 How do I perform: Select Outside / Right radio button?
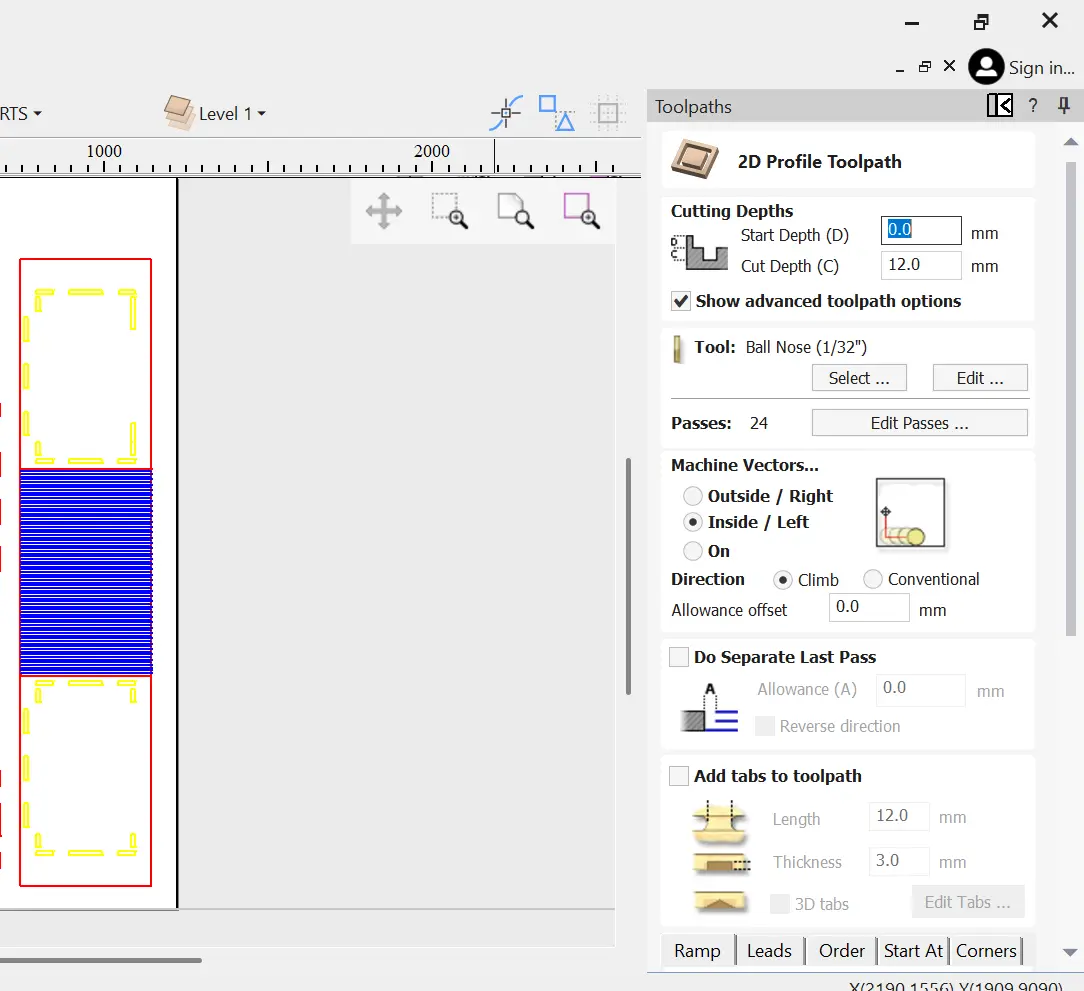[693, 496]
